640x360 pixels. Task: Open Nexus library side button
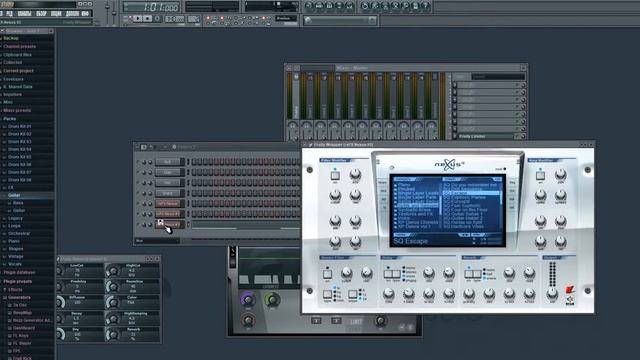coord(383,182)
